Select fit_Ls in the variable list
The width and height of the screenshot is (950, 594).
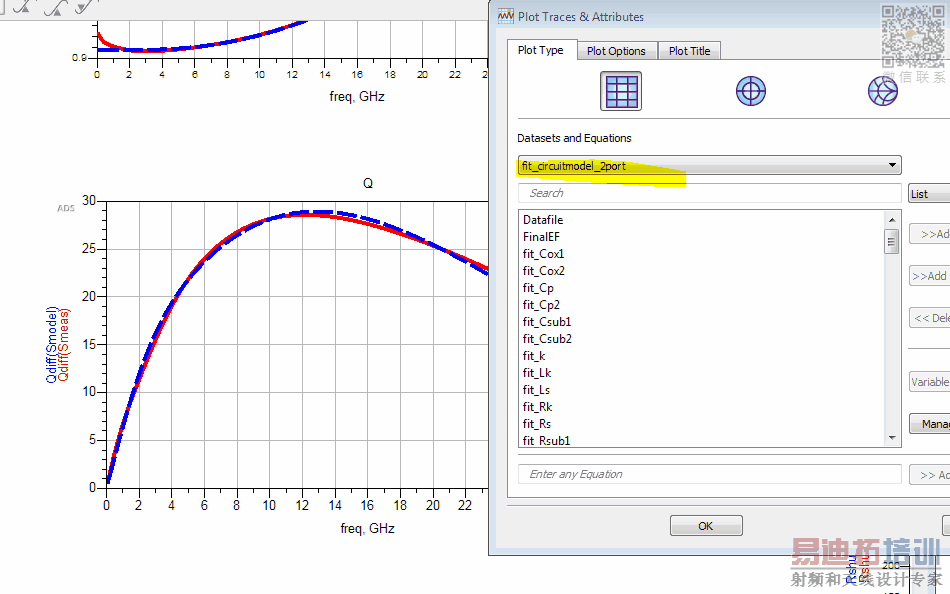coord(536,390)
